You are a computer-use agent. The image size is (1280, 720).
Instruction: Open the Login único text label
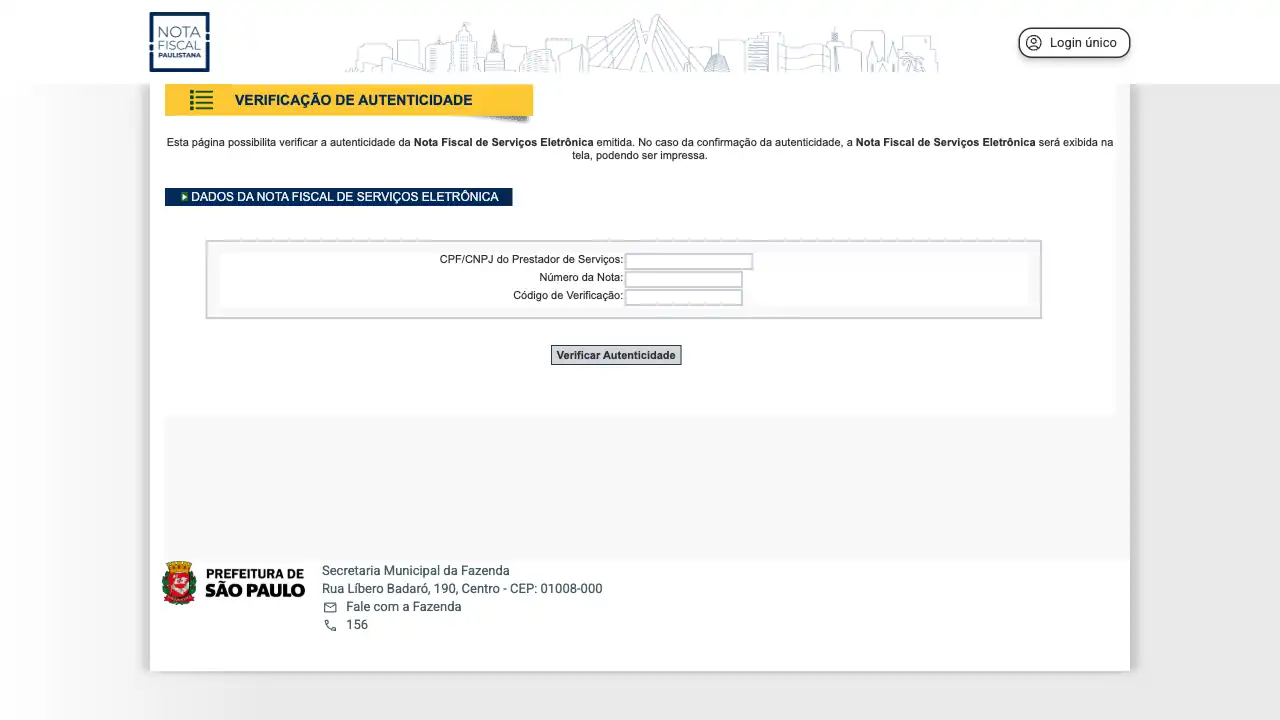[x=1083, y=43]
